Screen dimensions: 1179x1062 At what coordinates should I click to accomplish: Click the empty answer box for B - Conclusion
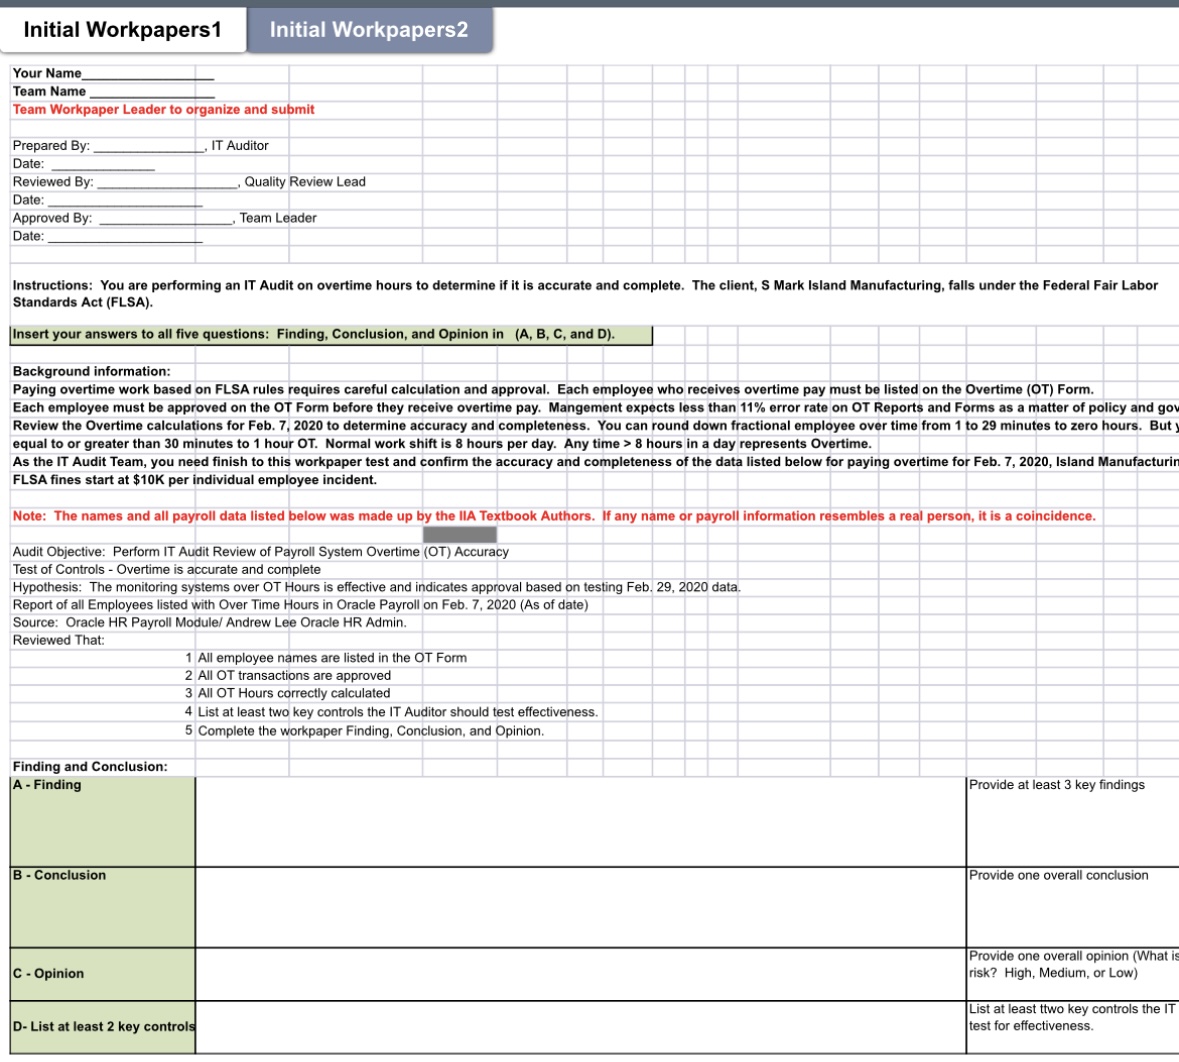[x=580, y=907]
